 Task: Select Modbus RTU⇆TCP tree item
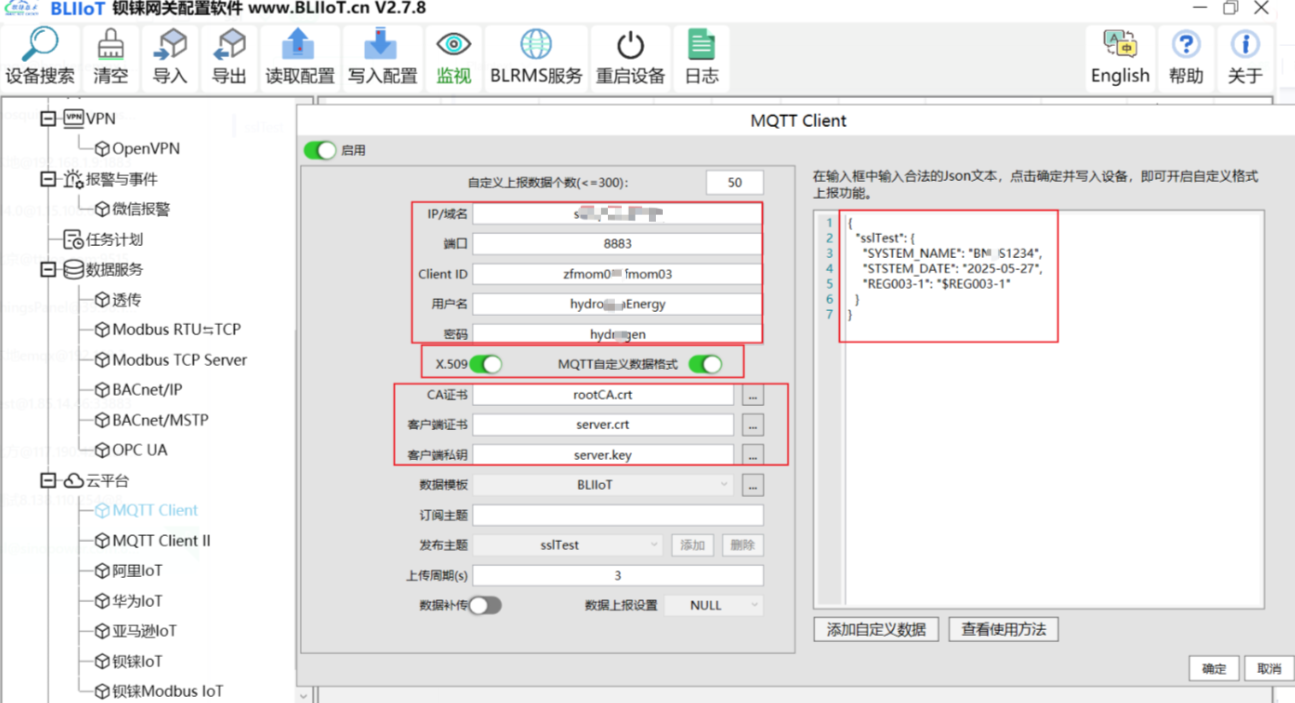tap(167, 329)
